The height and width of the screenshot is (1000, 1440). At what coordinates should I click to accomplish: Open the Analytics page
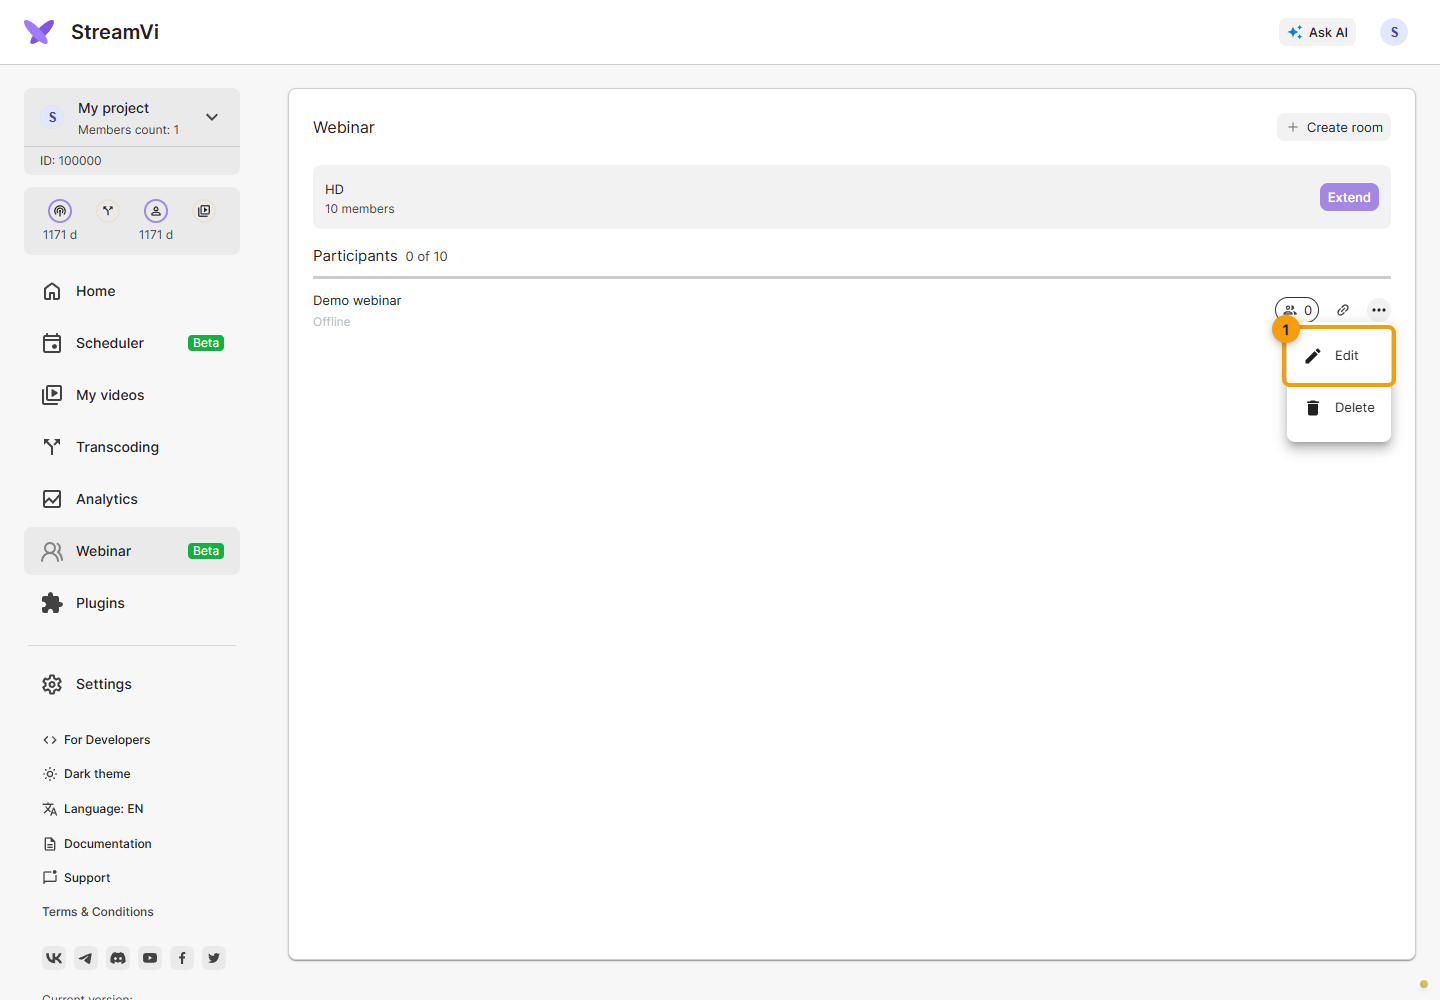[x=132, y=499]
